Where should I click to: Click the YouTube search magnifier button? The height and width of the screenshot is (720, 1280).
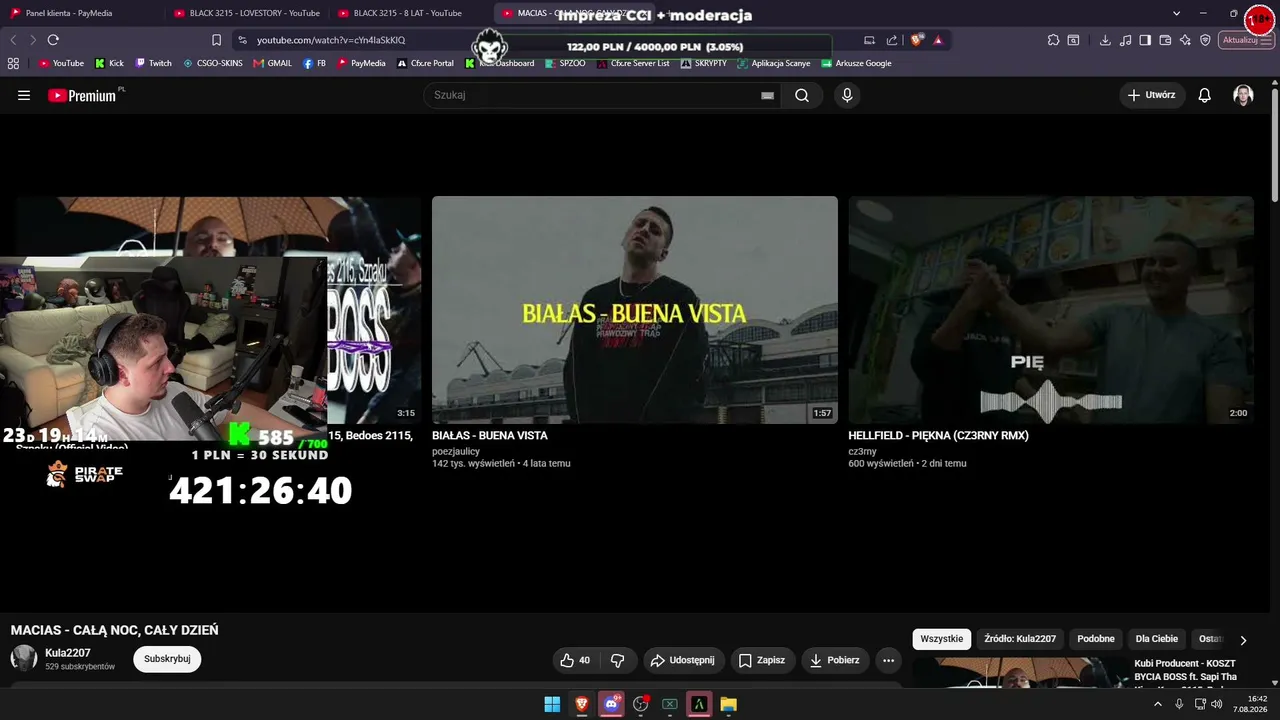click(x=802, y=95)
